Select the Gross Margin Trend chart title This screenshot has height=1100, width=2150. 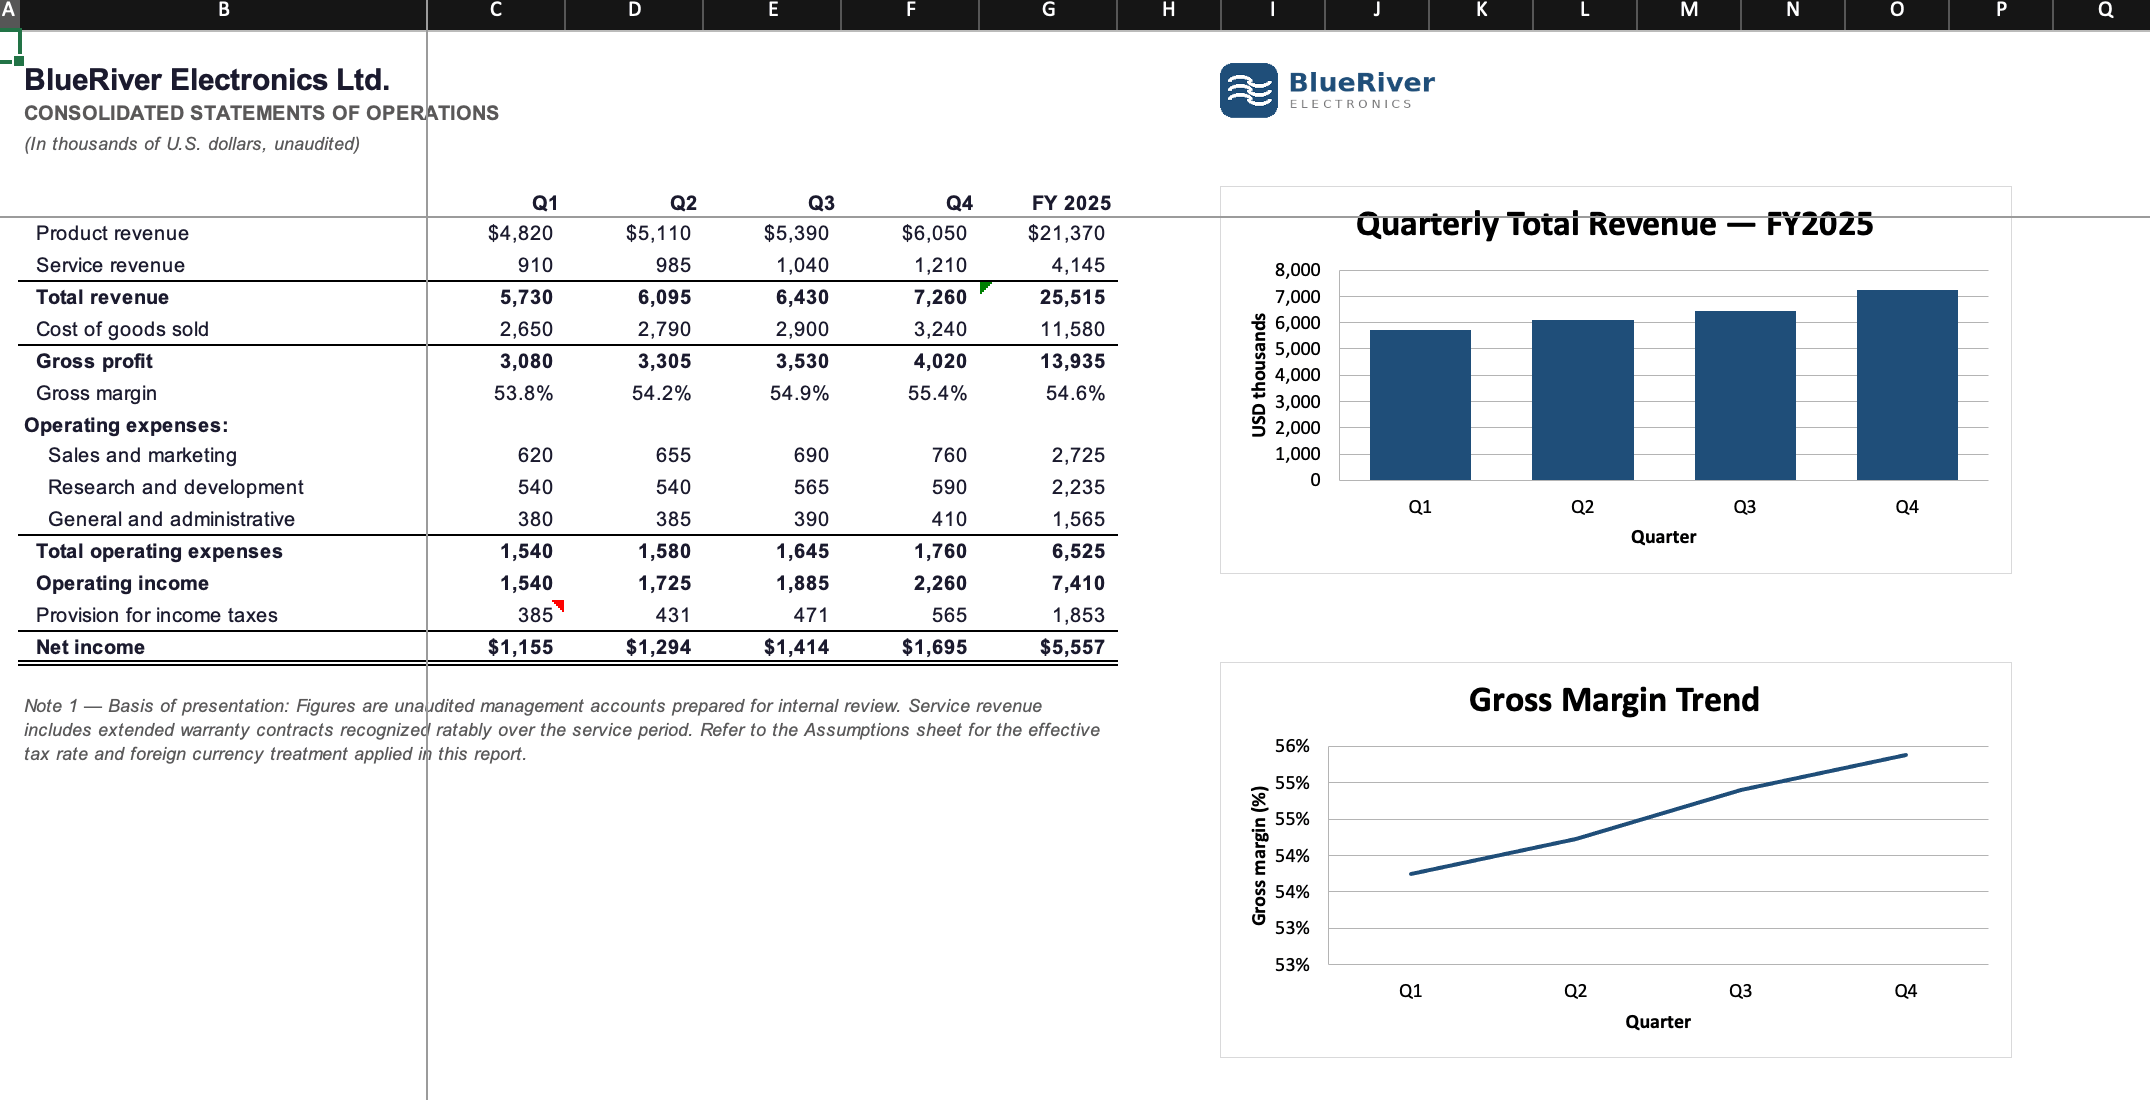1613,699
